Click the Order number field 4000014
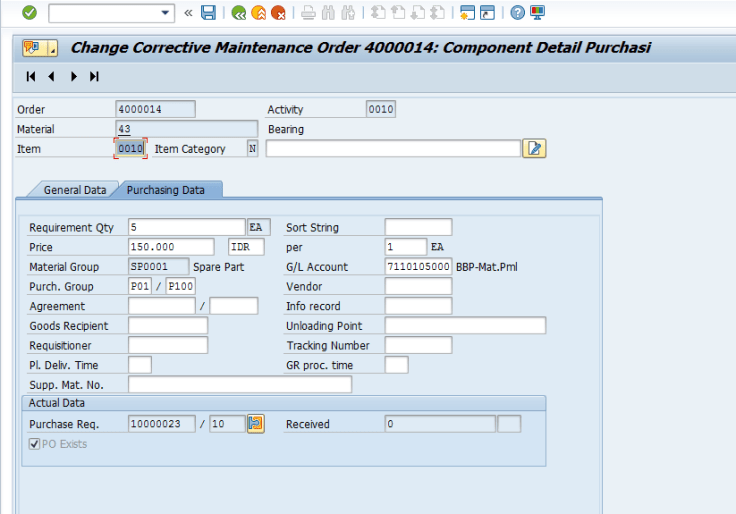The image size is (736, 514). (155, 109)
